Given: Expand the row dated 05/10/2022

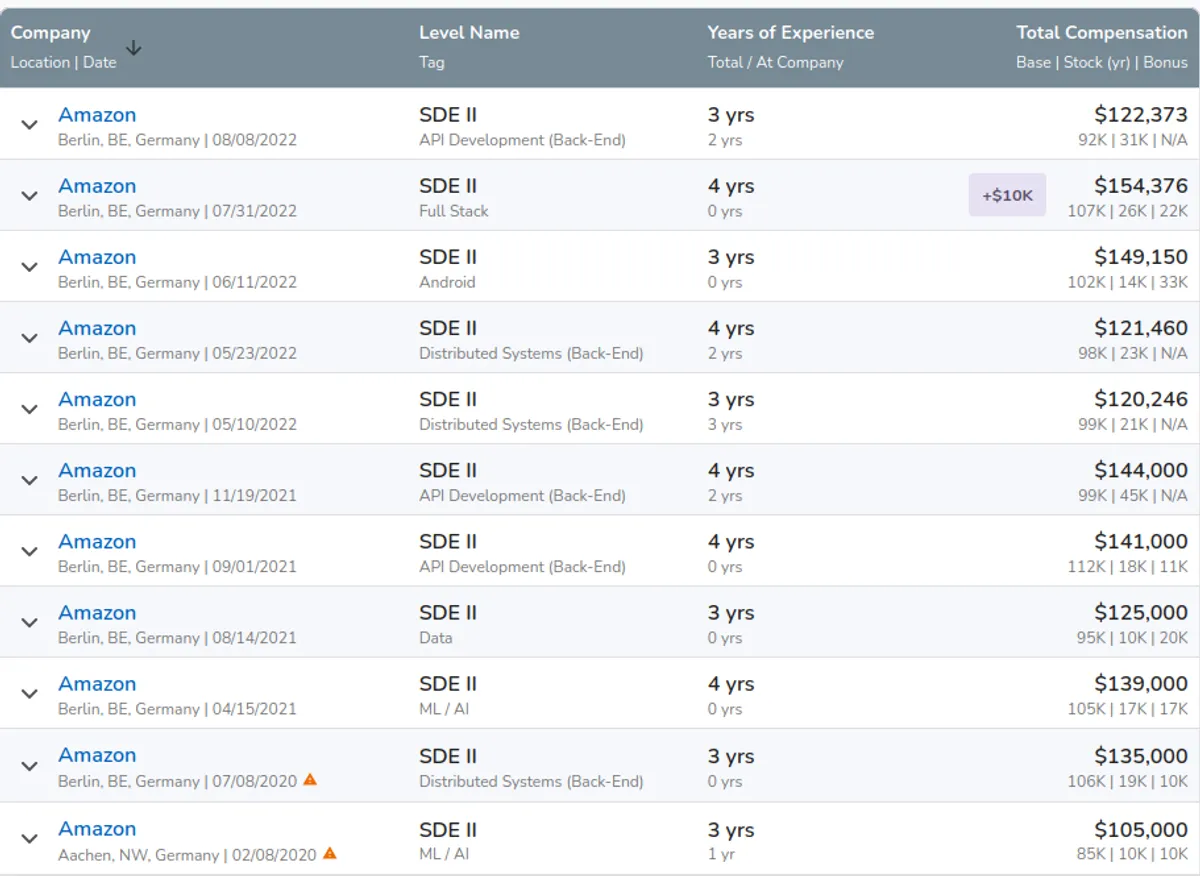Looking at the screenshot, I should pos(30,409).
